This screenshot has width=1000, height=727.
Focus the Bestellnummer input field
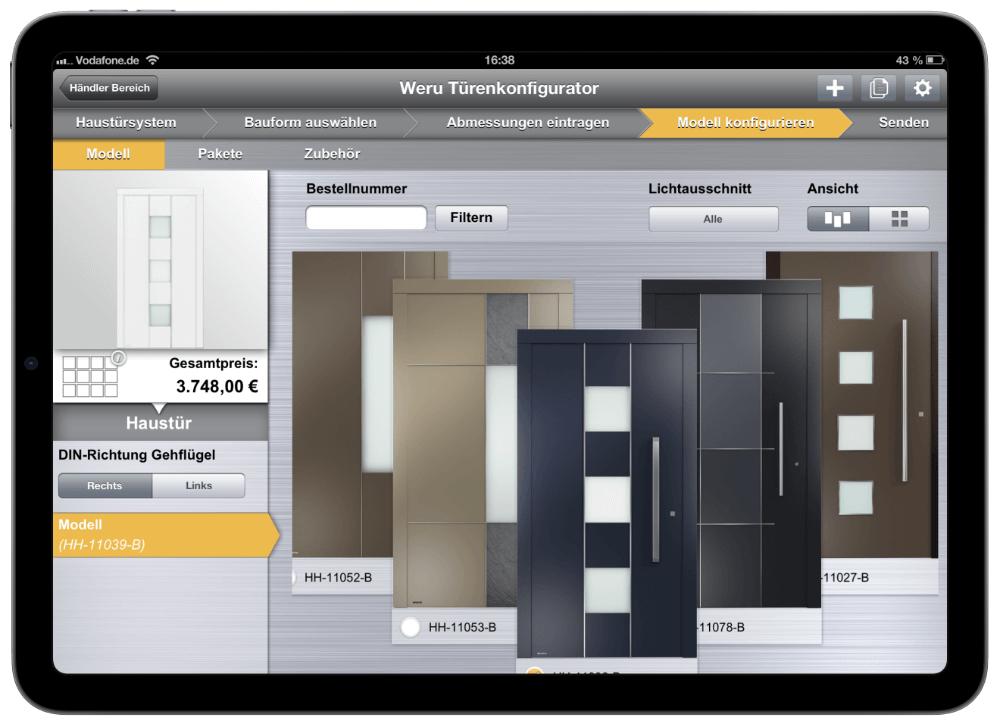tap(366, 217)
